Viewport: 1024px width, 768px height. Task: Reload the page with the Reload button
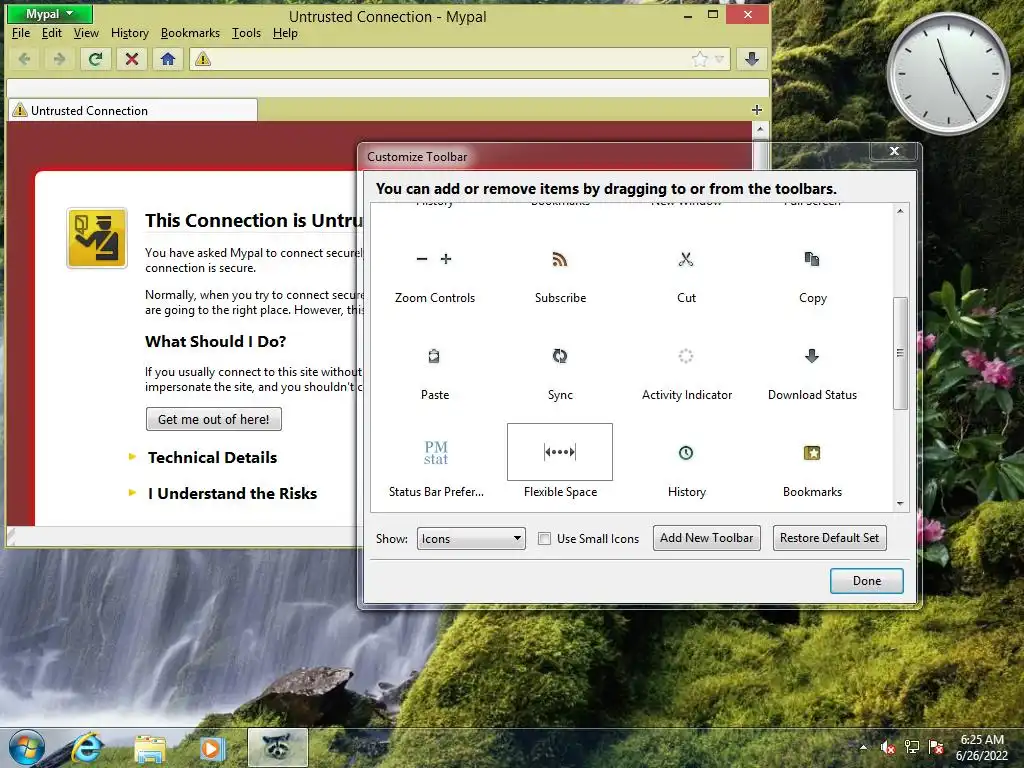[95, 59]
